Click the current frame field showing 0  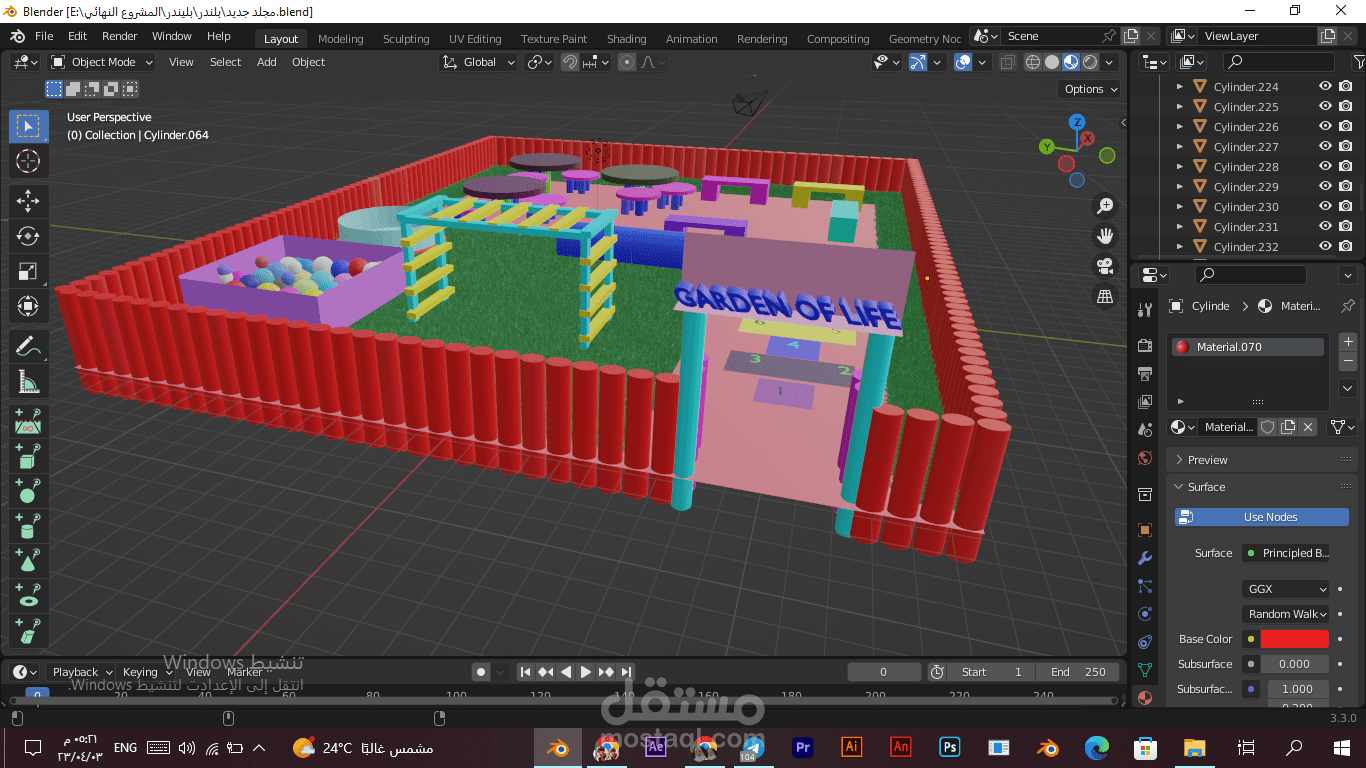click(884, 672)
